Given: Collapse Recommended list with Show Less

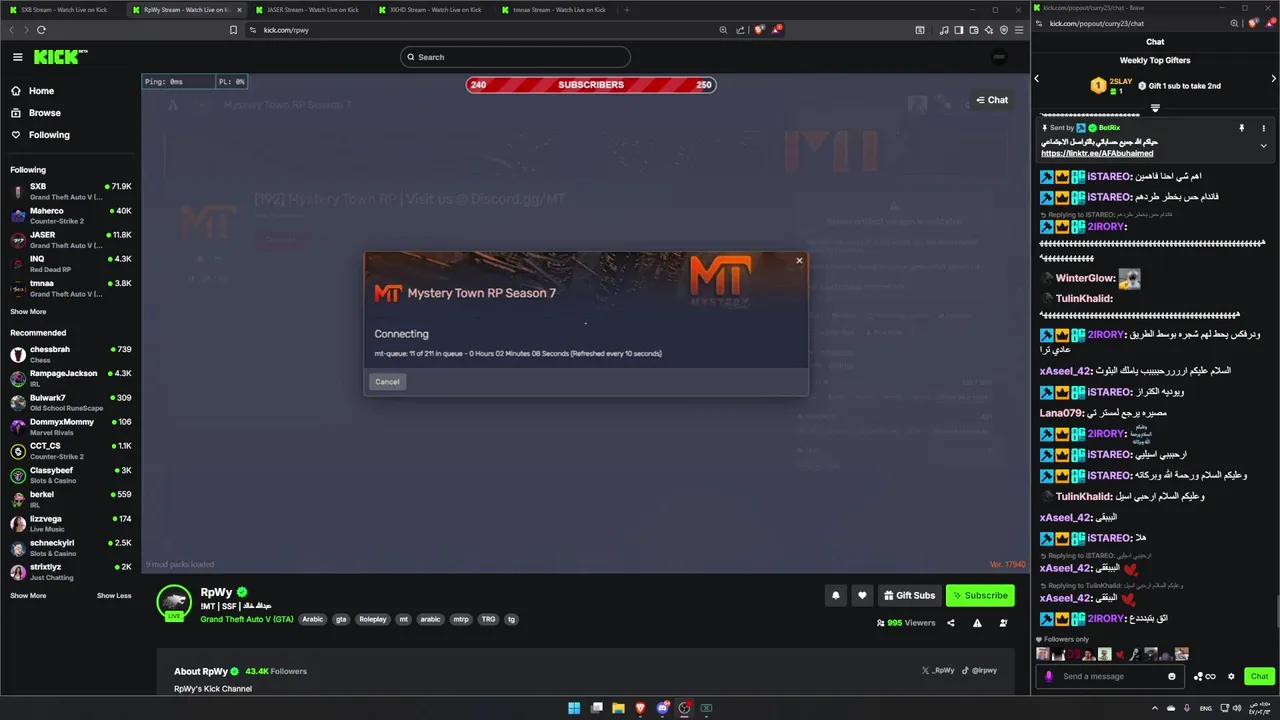Looking at the screenshot, I should 114,596.
